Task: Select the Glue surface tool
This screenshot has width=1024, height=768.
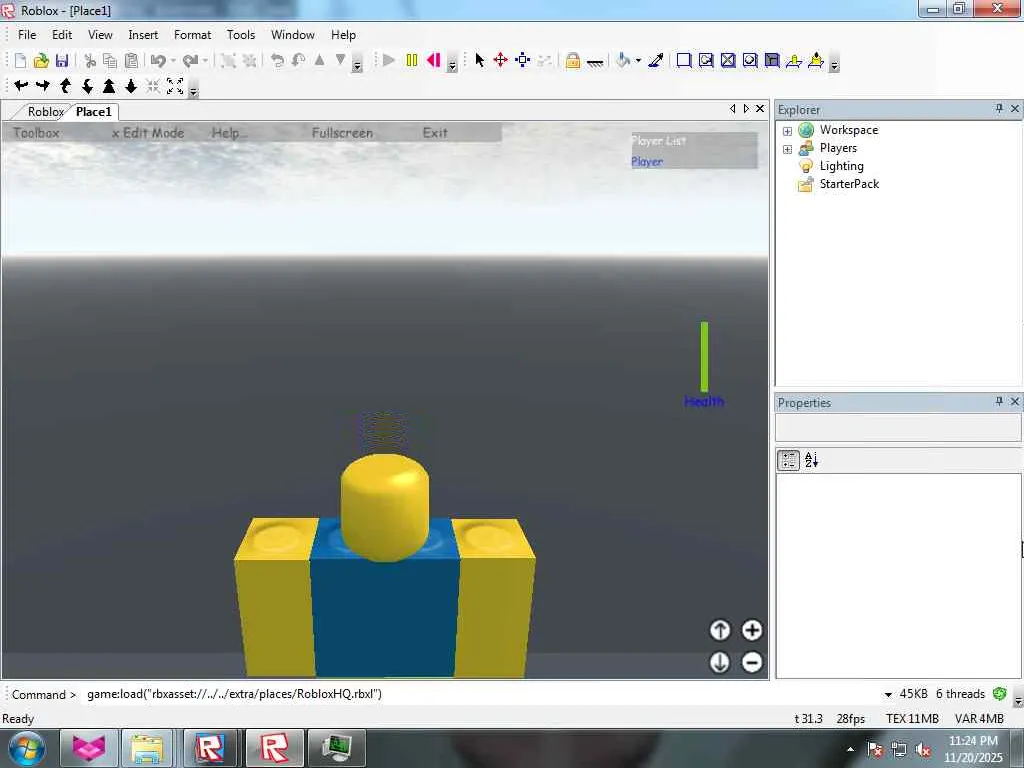Action: pos(706,61)
